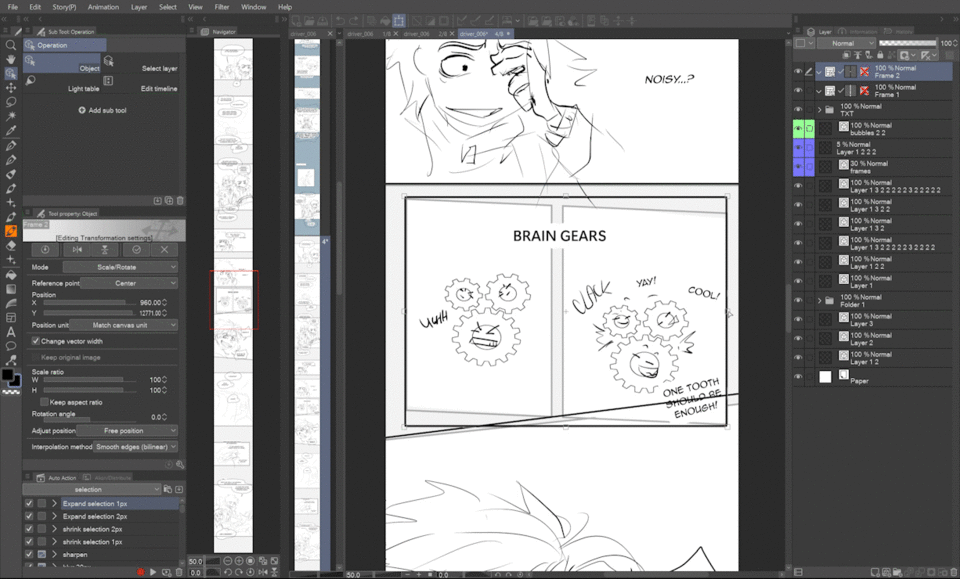
Task: Select the Auto select wand tool
Action: click(10, 116)
